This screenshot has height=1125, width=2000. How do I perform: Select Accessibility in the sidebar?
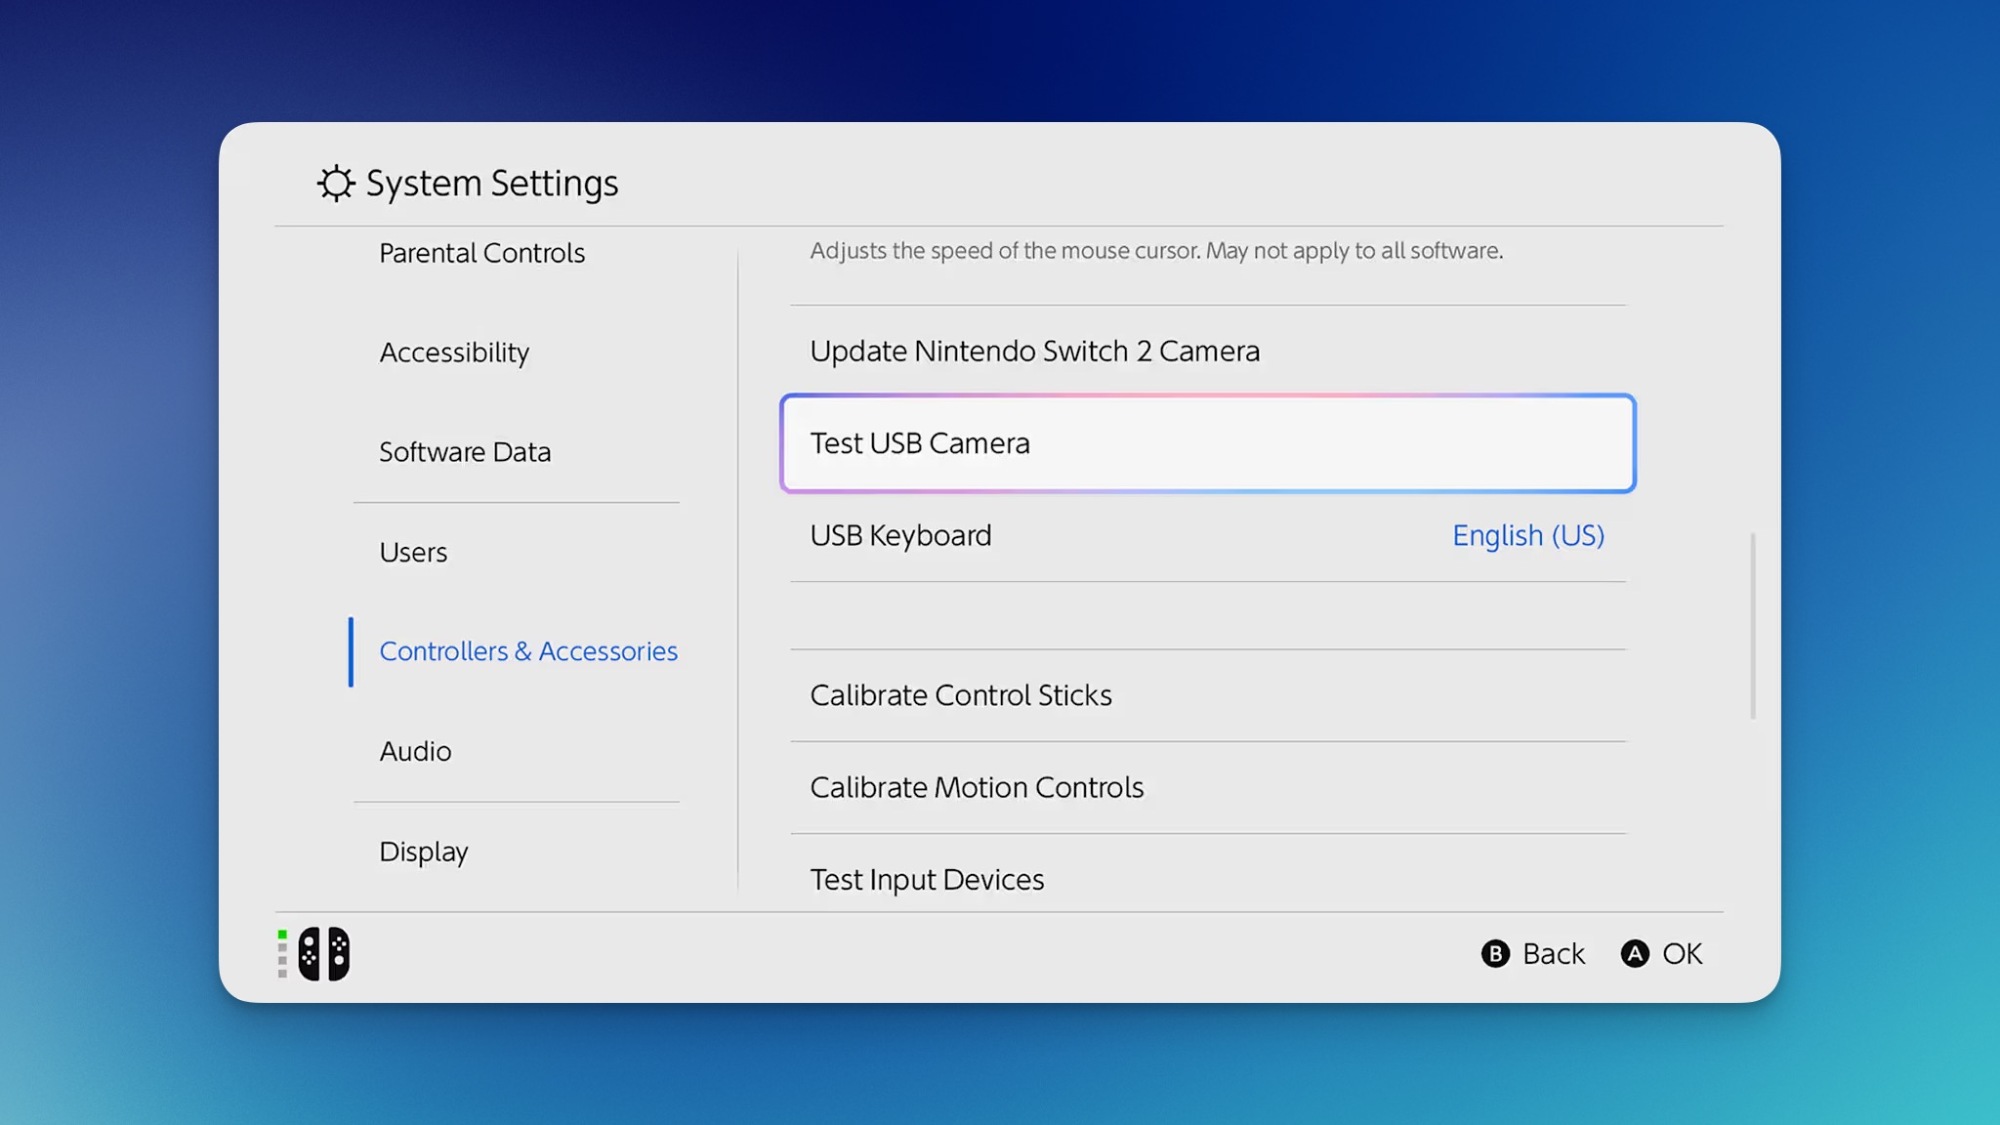click(454, 352)
